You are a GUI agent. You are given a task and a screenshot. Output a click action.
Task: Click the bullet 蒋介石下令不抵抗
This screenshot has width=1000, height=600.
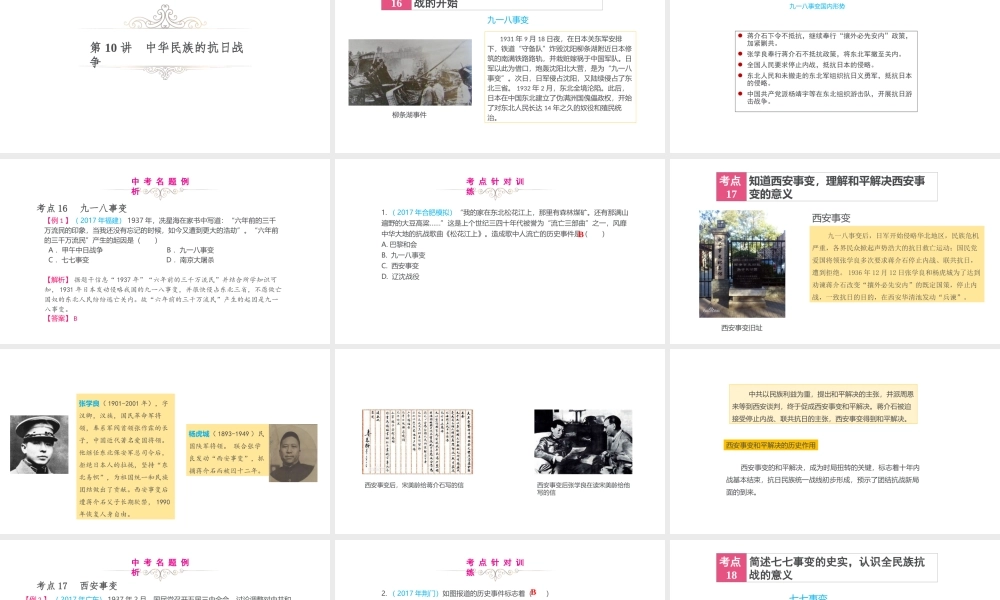[827, 40]
